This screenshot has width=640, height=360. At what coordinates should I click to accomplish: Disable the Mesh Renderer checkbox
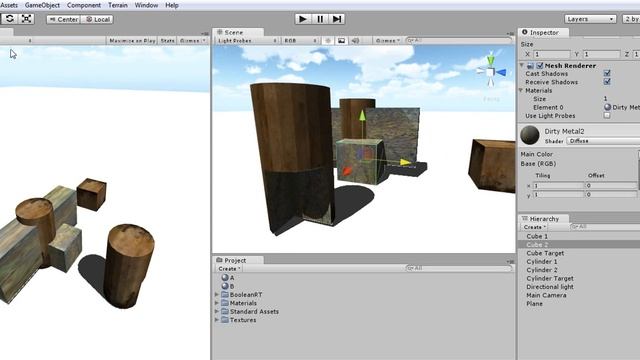pos(540,65)
